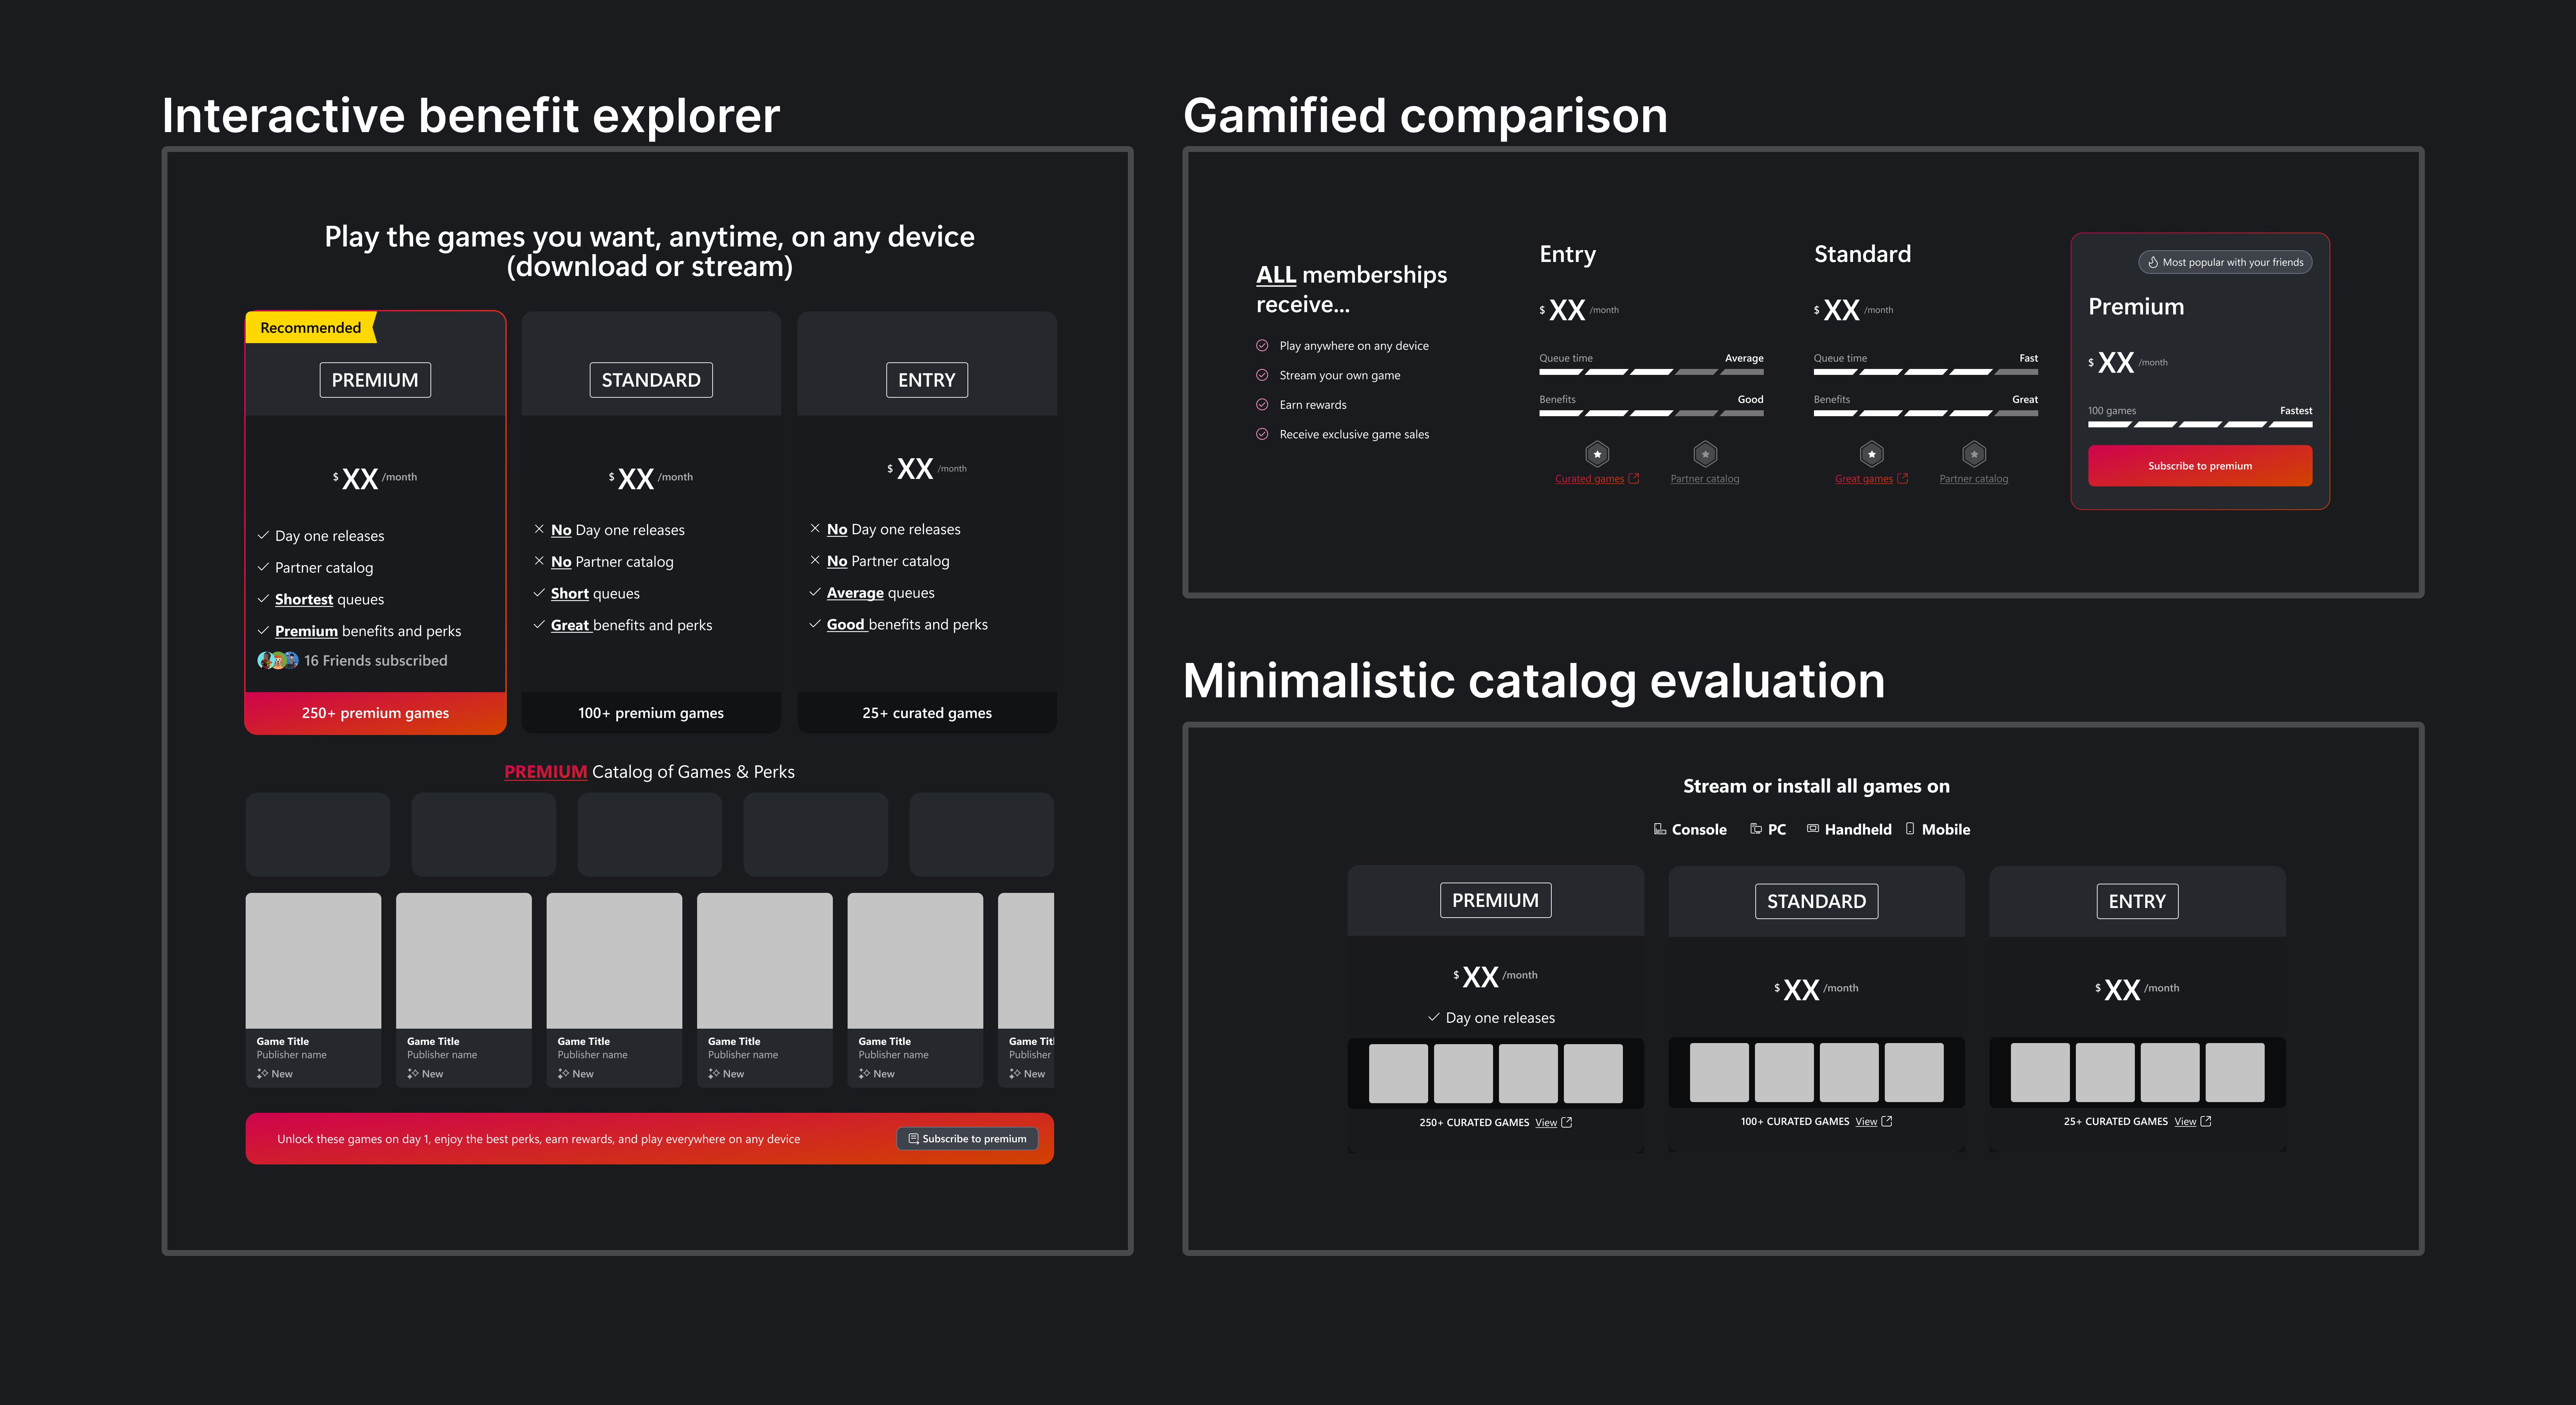Click the Standard plan's partner catalog star badge
The height and width of the screenshot is (1405, 2576).
pyautogui.click(x=1974, y=454)
